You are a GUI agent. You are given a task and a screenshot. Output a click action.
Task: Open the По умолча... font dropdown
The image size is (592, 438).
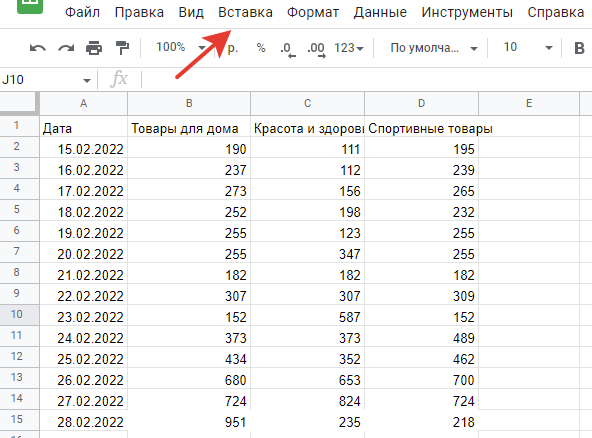(434, 48)
